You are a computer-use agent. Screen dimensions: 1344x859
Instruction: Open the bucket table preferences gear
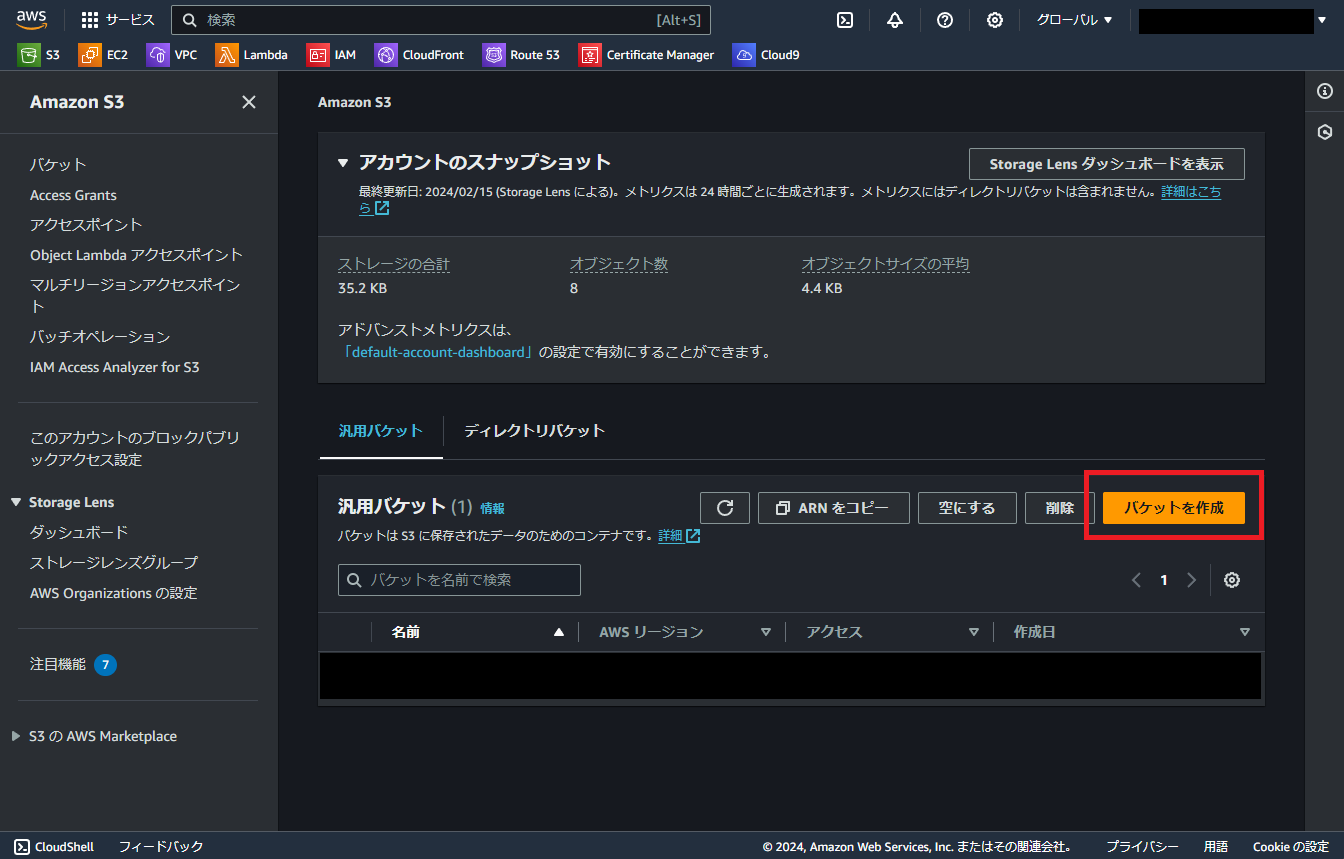(x=1231, y=579)
